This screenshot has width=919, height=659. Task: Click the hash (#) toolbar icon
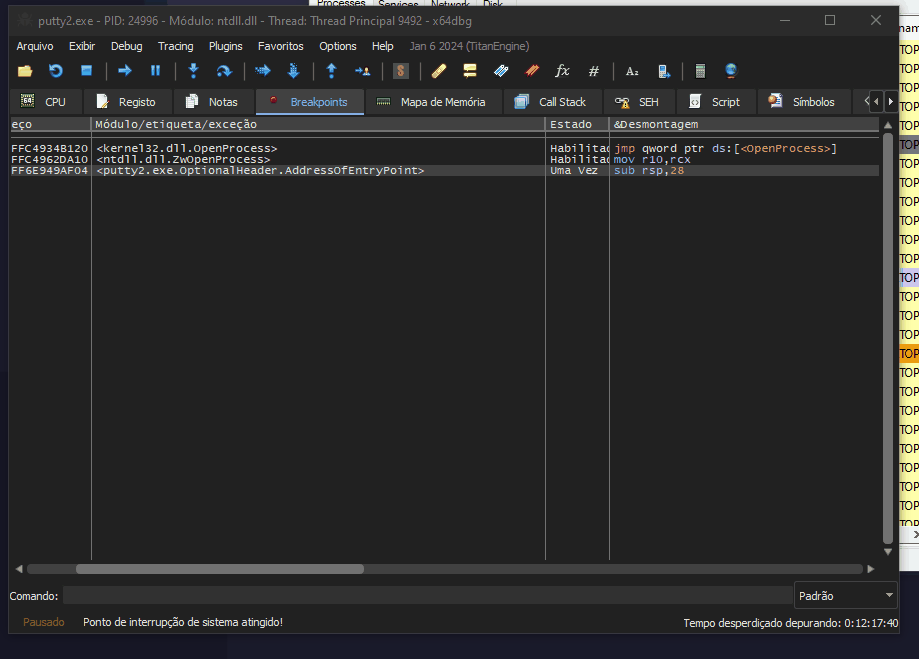coord(593,71)
